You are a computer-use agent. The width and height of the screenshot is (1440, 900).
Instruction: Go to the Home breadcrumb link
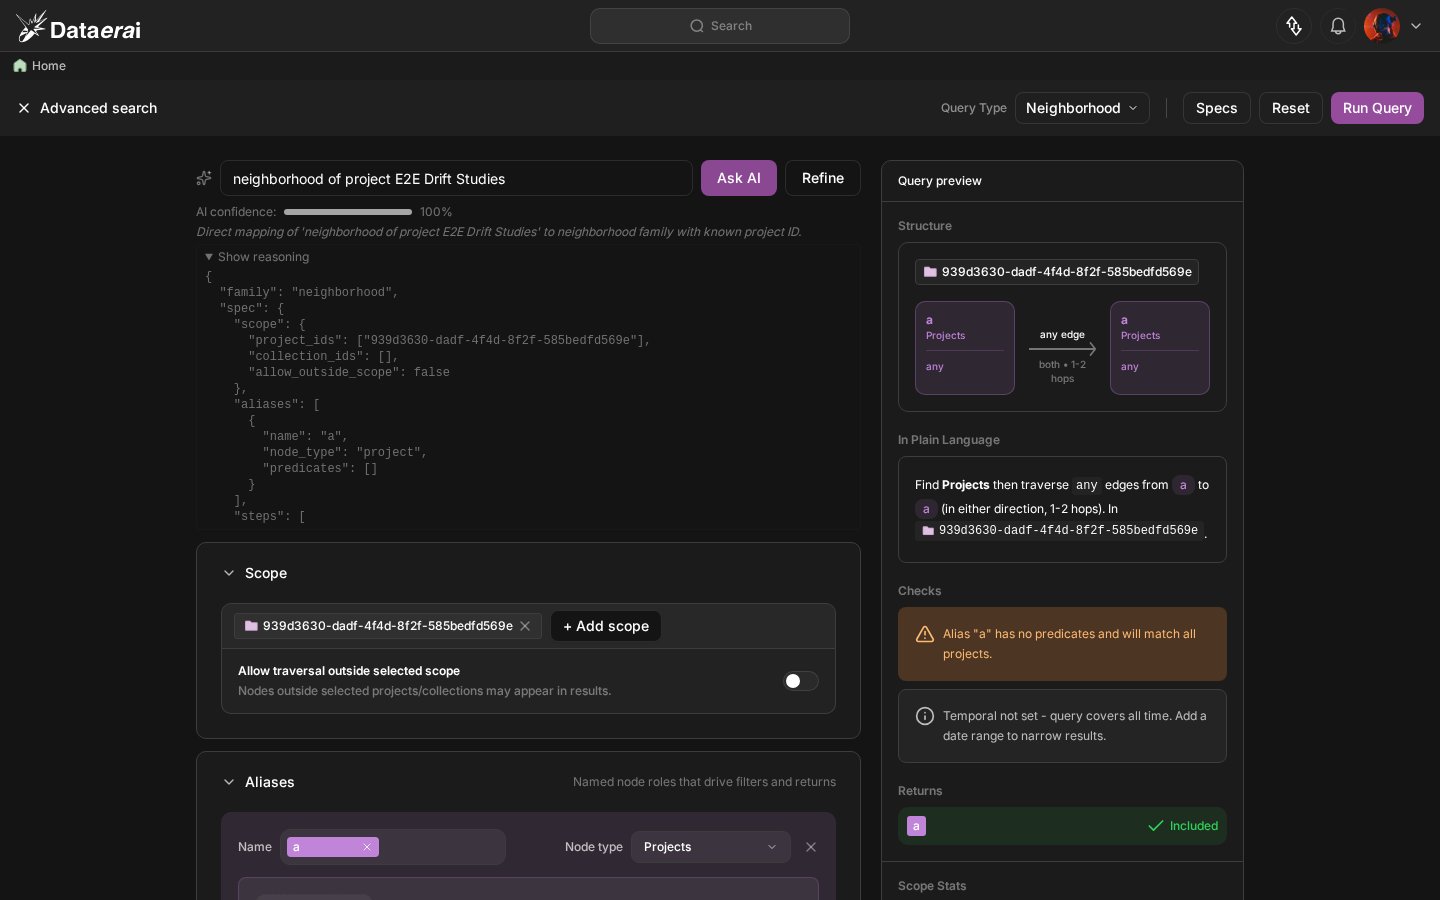point(49,66)
